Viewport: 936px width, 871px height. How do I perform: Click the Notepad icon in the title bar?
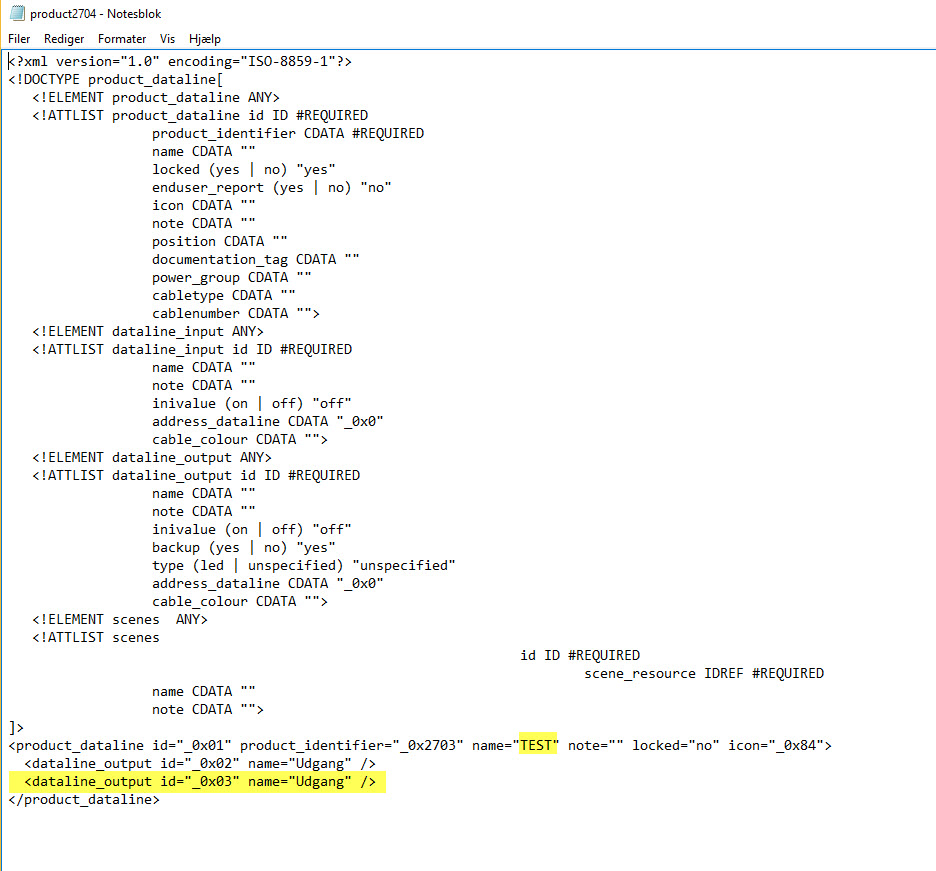tap(17, 13)
